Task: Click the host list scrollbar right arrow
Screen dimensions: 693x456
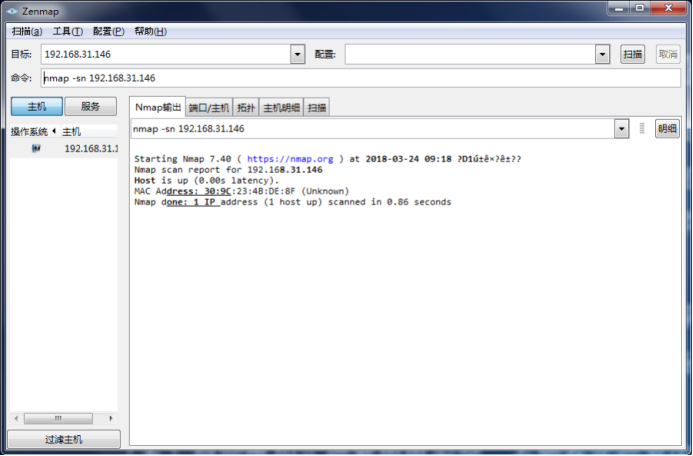Action: [x=110, y=418]
